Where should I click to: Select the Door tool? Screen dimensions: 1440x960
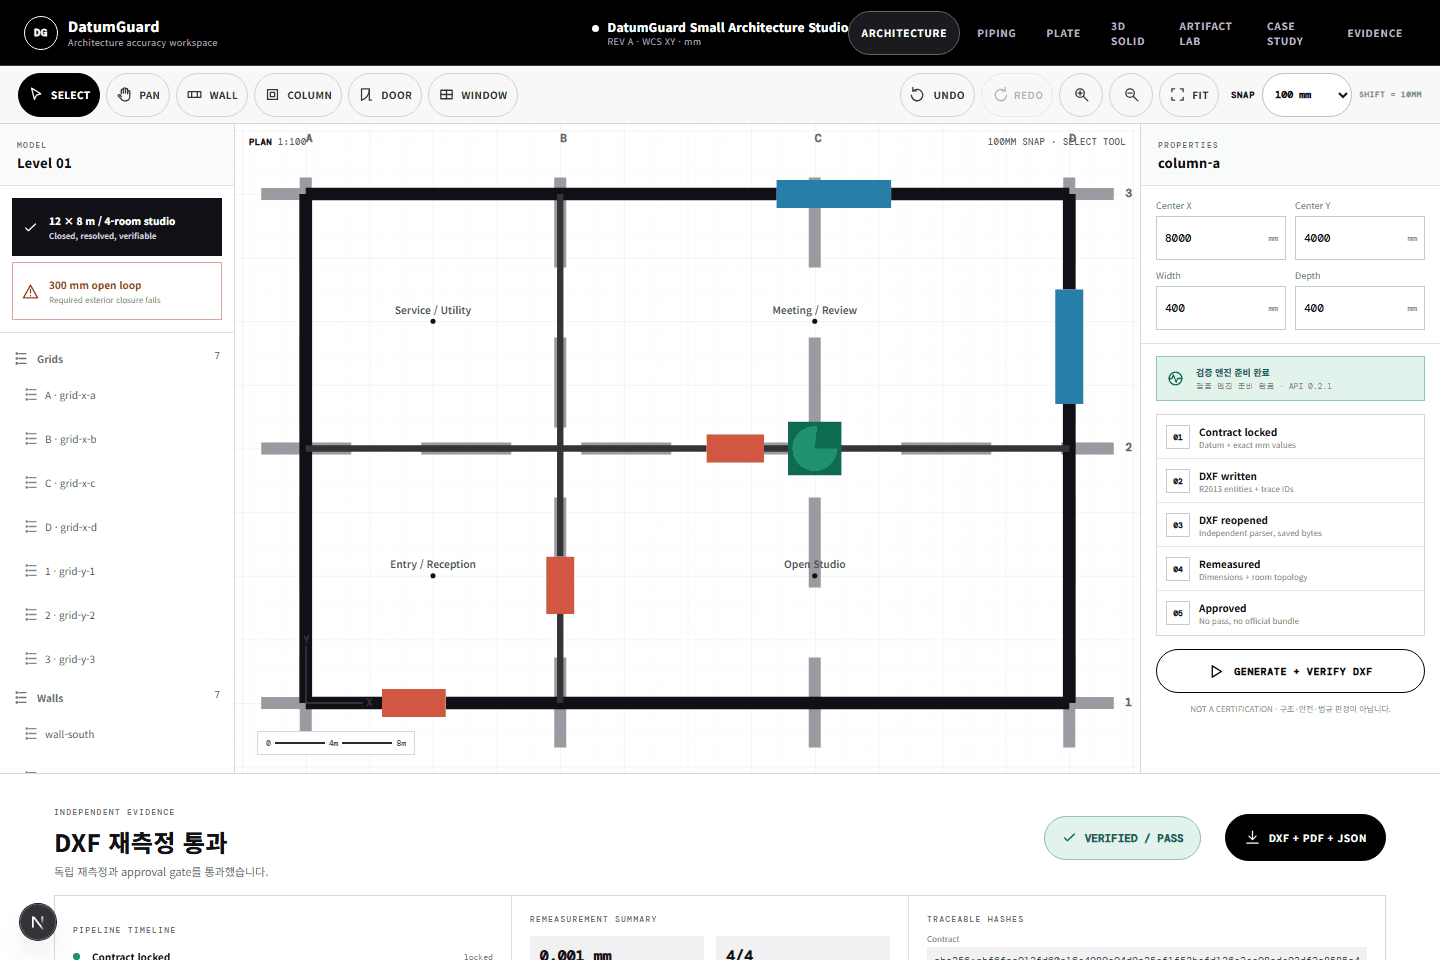click(x=385, y=95)
